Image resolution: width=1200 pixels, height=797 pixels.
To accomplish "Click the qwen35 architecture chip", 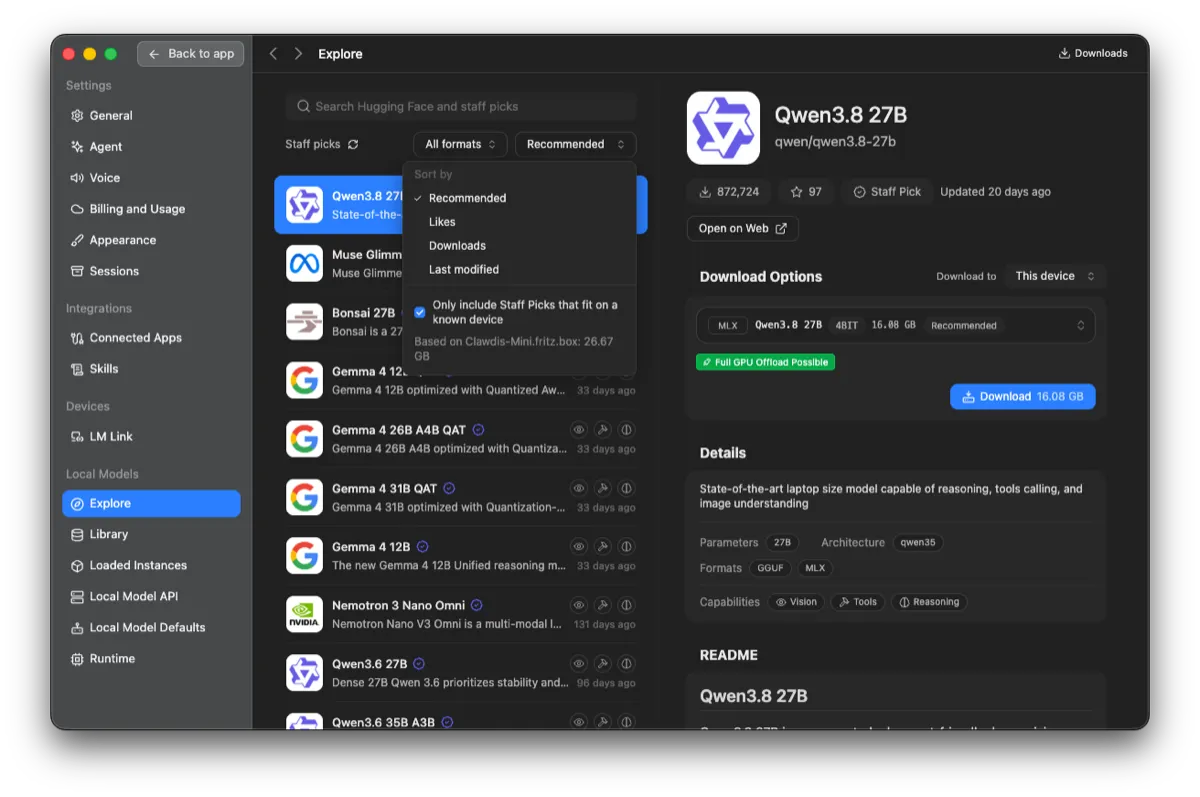I will pos(918,543).
